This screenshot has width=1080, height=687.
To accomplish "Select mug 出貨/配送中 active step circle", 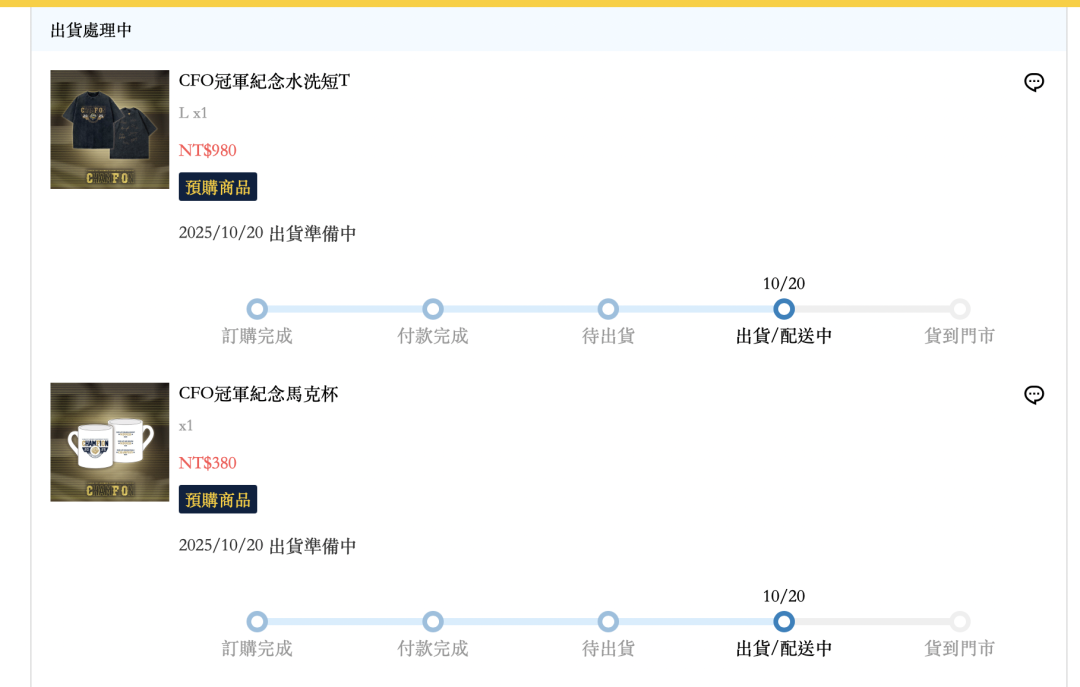I will (x=784, y=622).
